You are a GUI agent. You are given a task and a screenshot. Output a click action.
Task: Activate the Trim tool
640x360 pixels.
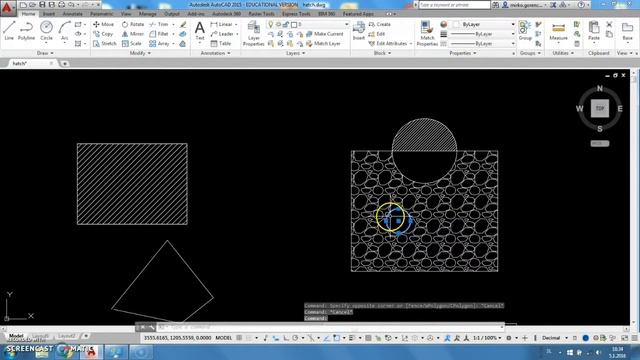pyautogui.click(x=159, y=24)
